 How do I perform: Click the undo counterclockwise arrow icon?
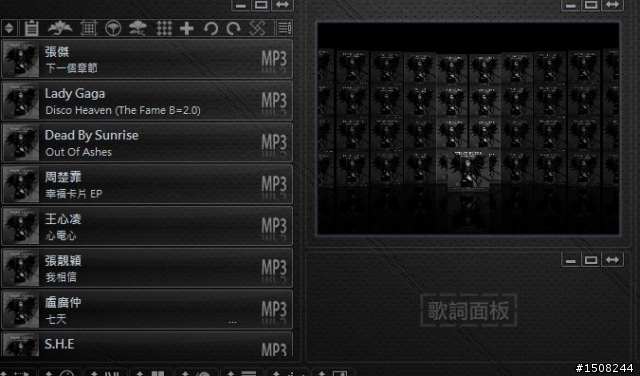(211, 28)
